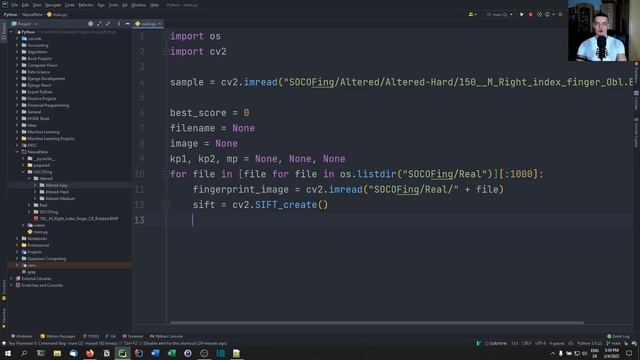The image size is (640, 360).
Task: Open the Terminal tool window
Action: [x=133, y=336]
